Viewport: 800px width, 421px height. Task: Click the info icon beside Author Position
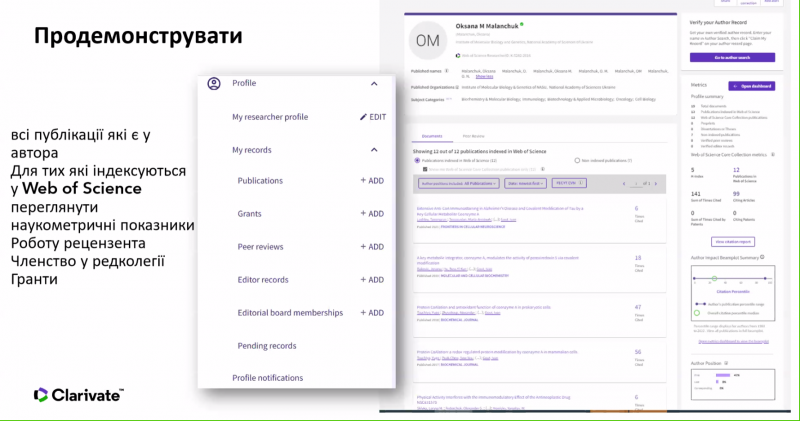point(726,363)
